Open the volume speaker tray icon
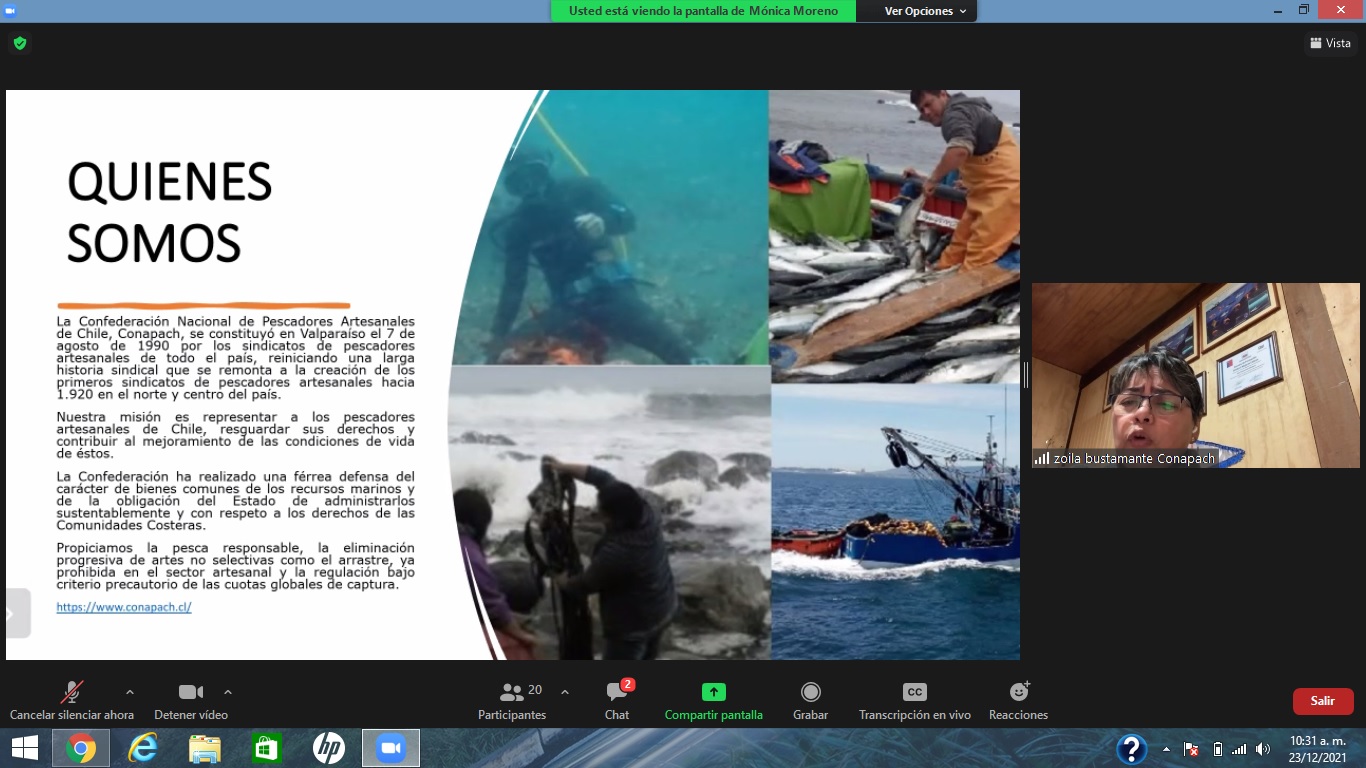 click(x=1263, y=749)
